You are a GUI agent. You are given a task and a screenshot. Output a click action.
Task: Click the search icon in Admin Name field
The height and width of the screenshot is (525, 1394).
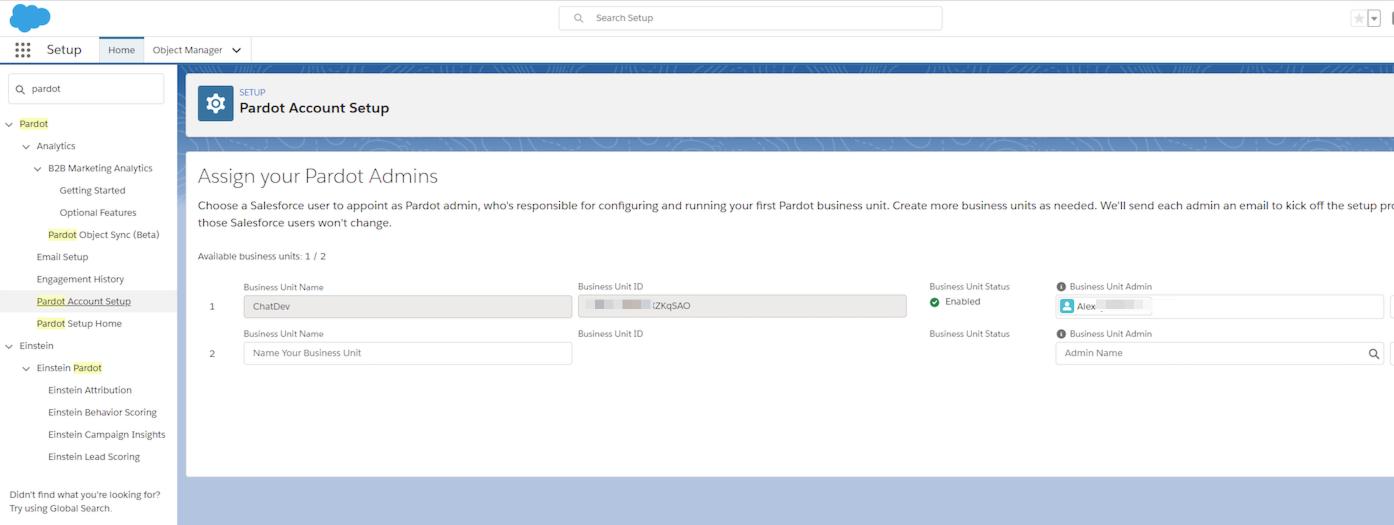[x=1374, y=353]
